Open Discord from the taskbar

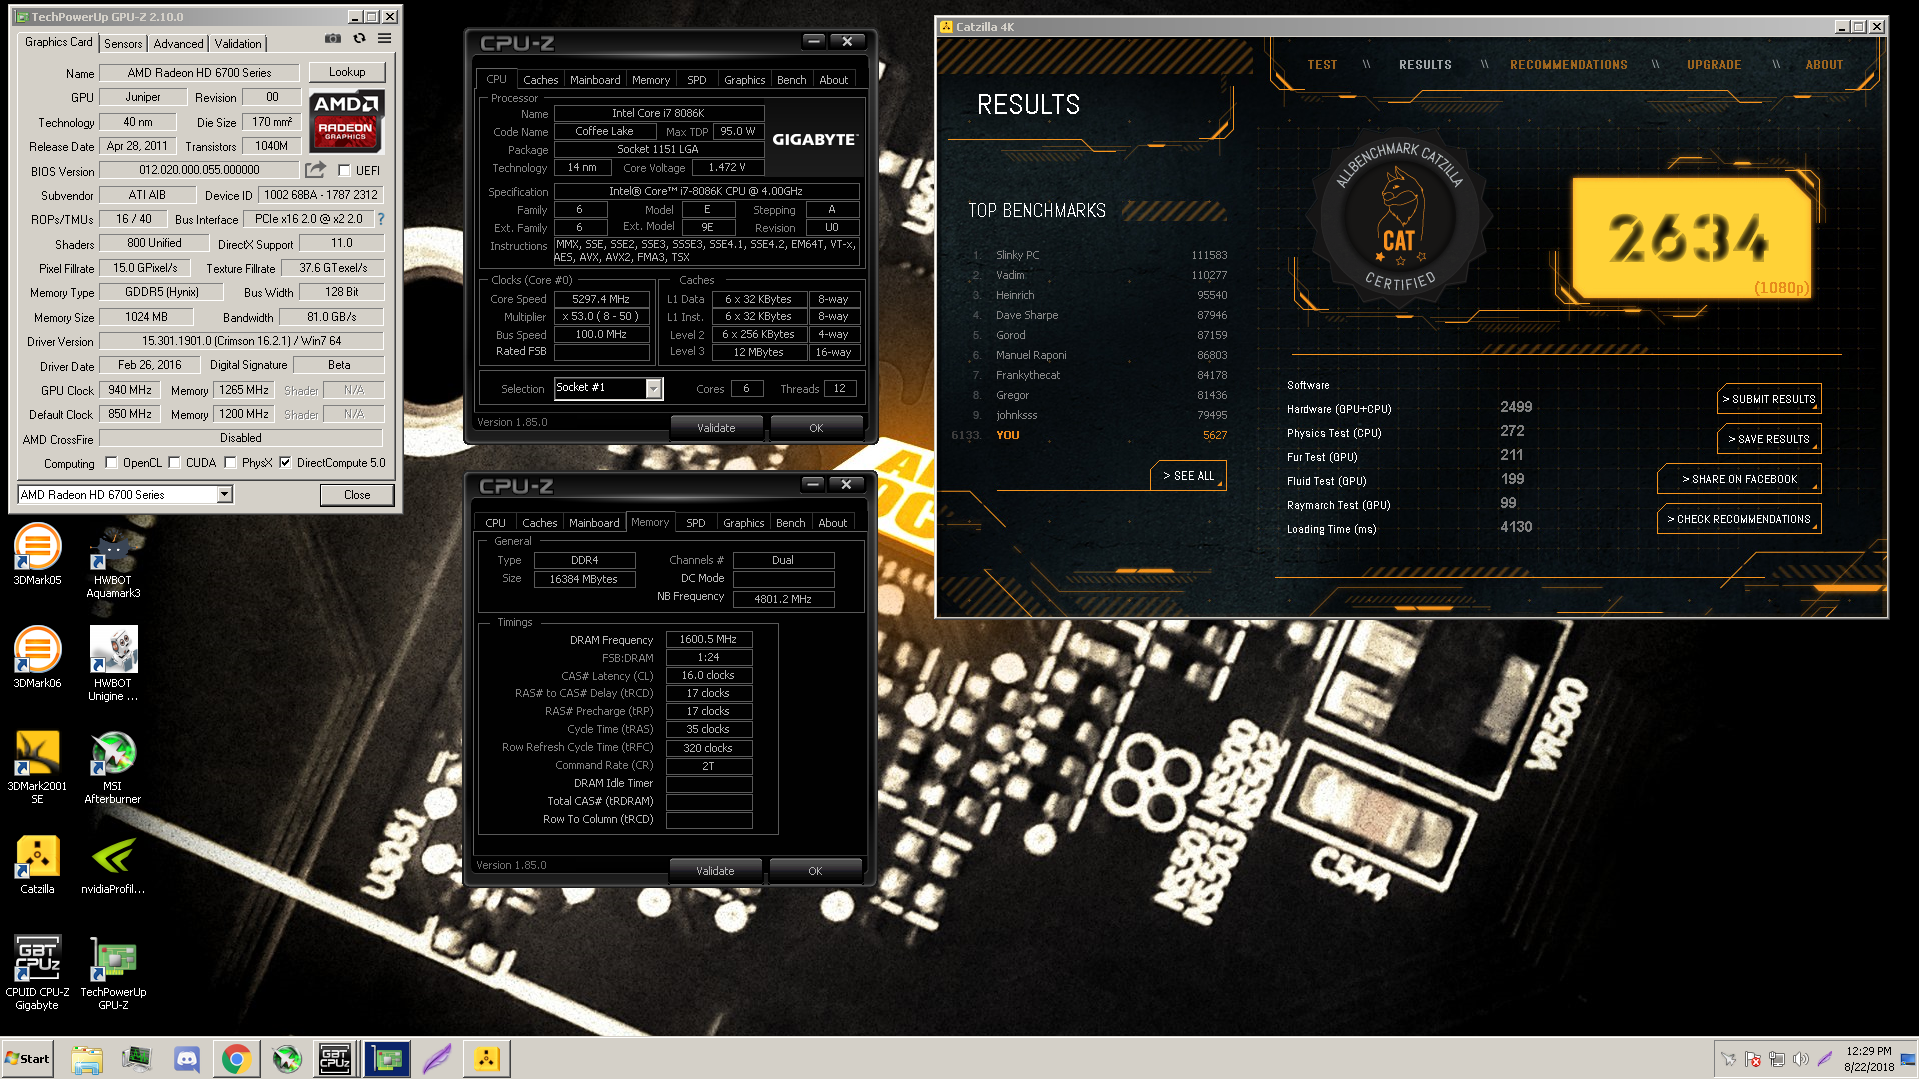(x=187, y=1059)
